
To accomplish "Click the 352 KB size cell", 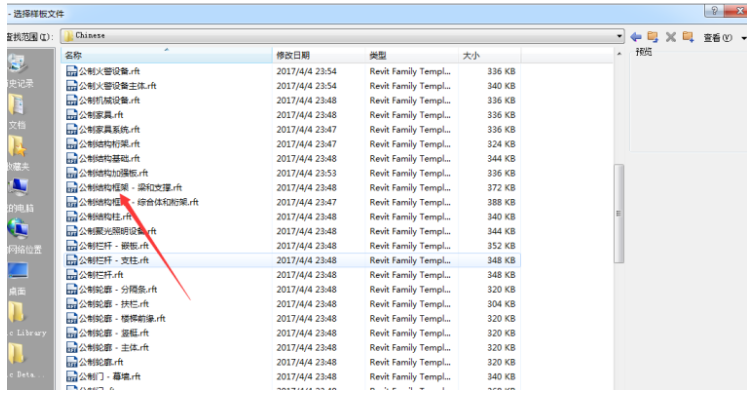I will (x=501, y=246).
